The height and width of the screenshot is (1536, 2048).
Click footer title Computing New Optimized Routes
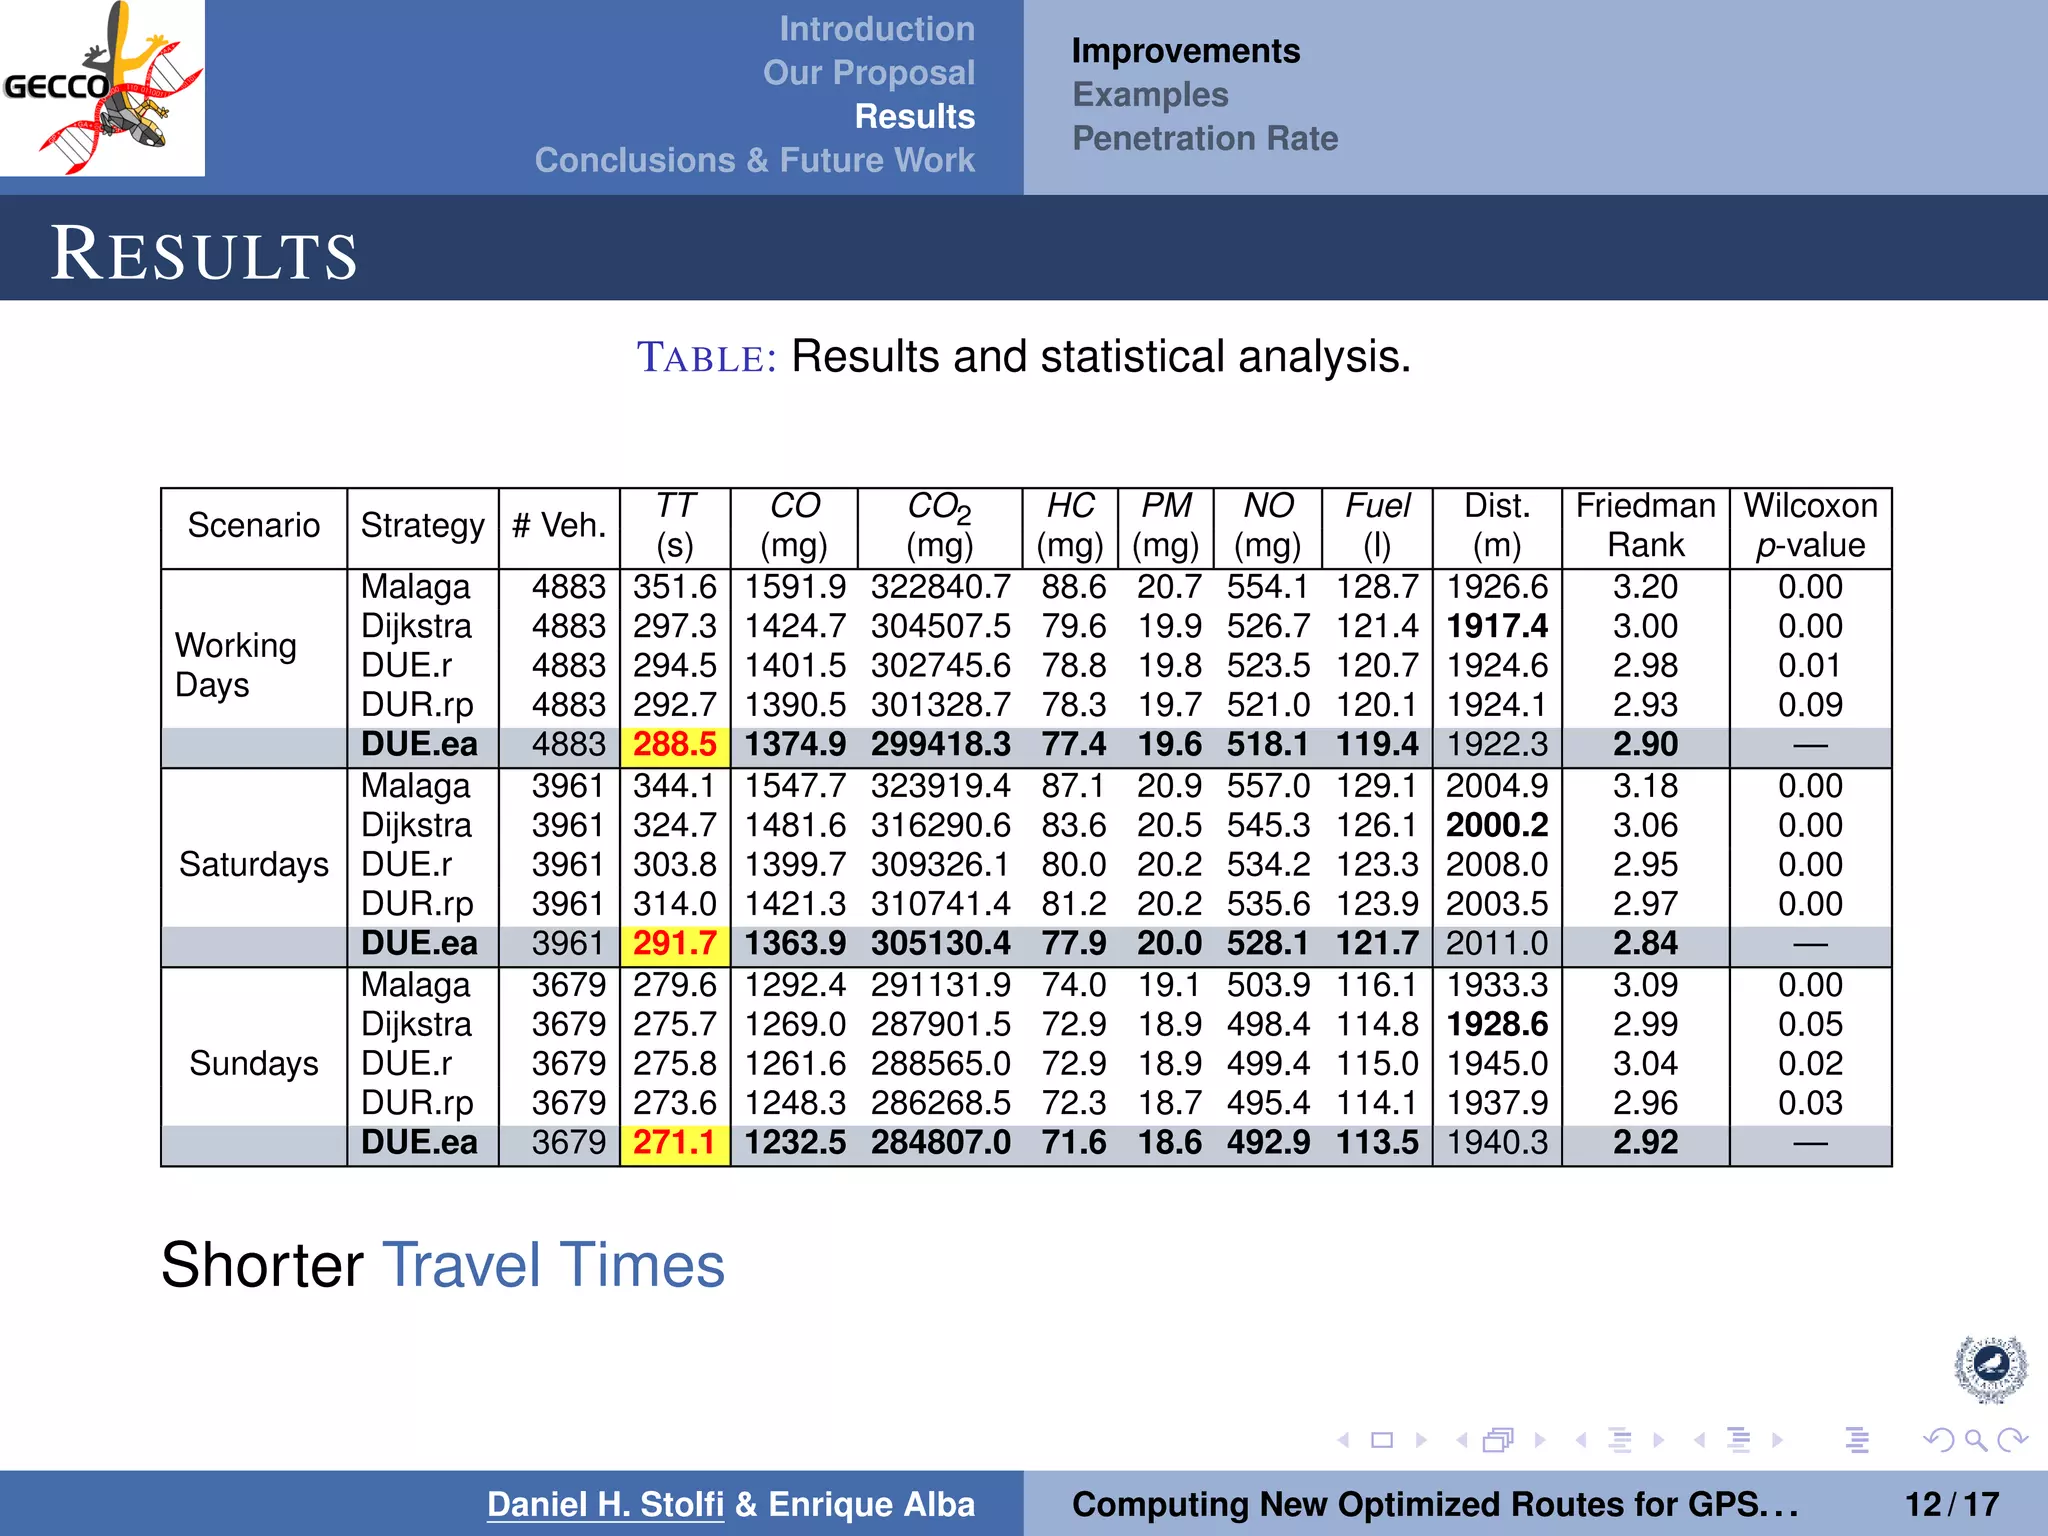coord(1435,1504)
